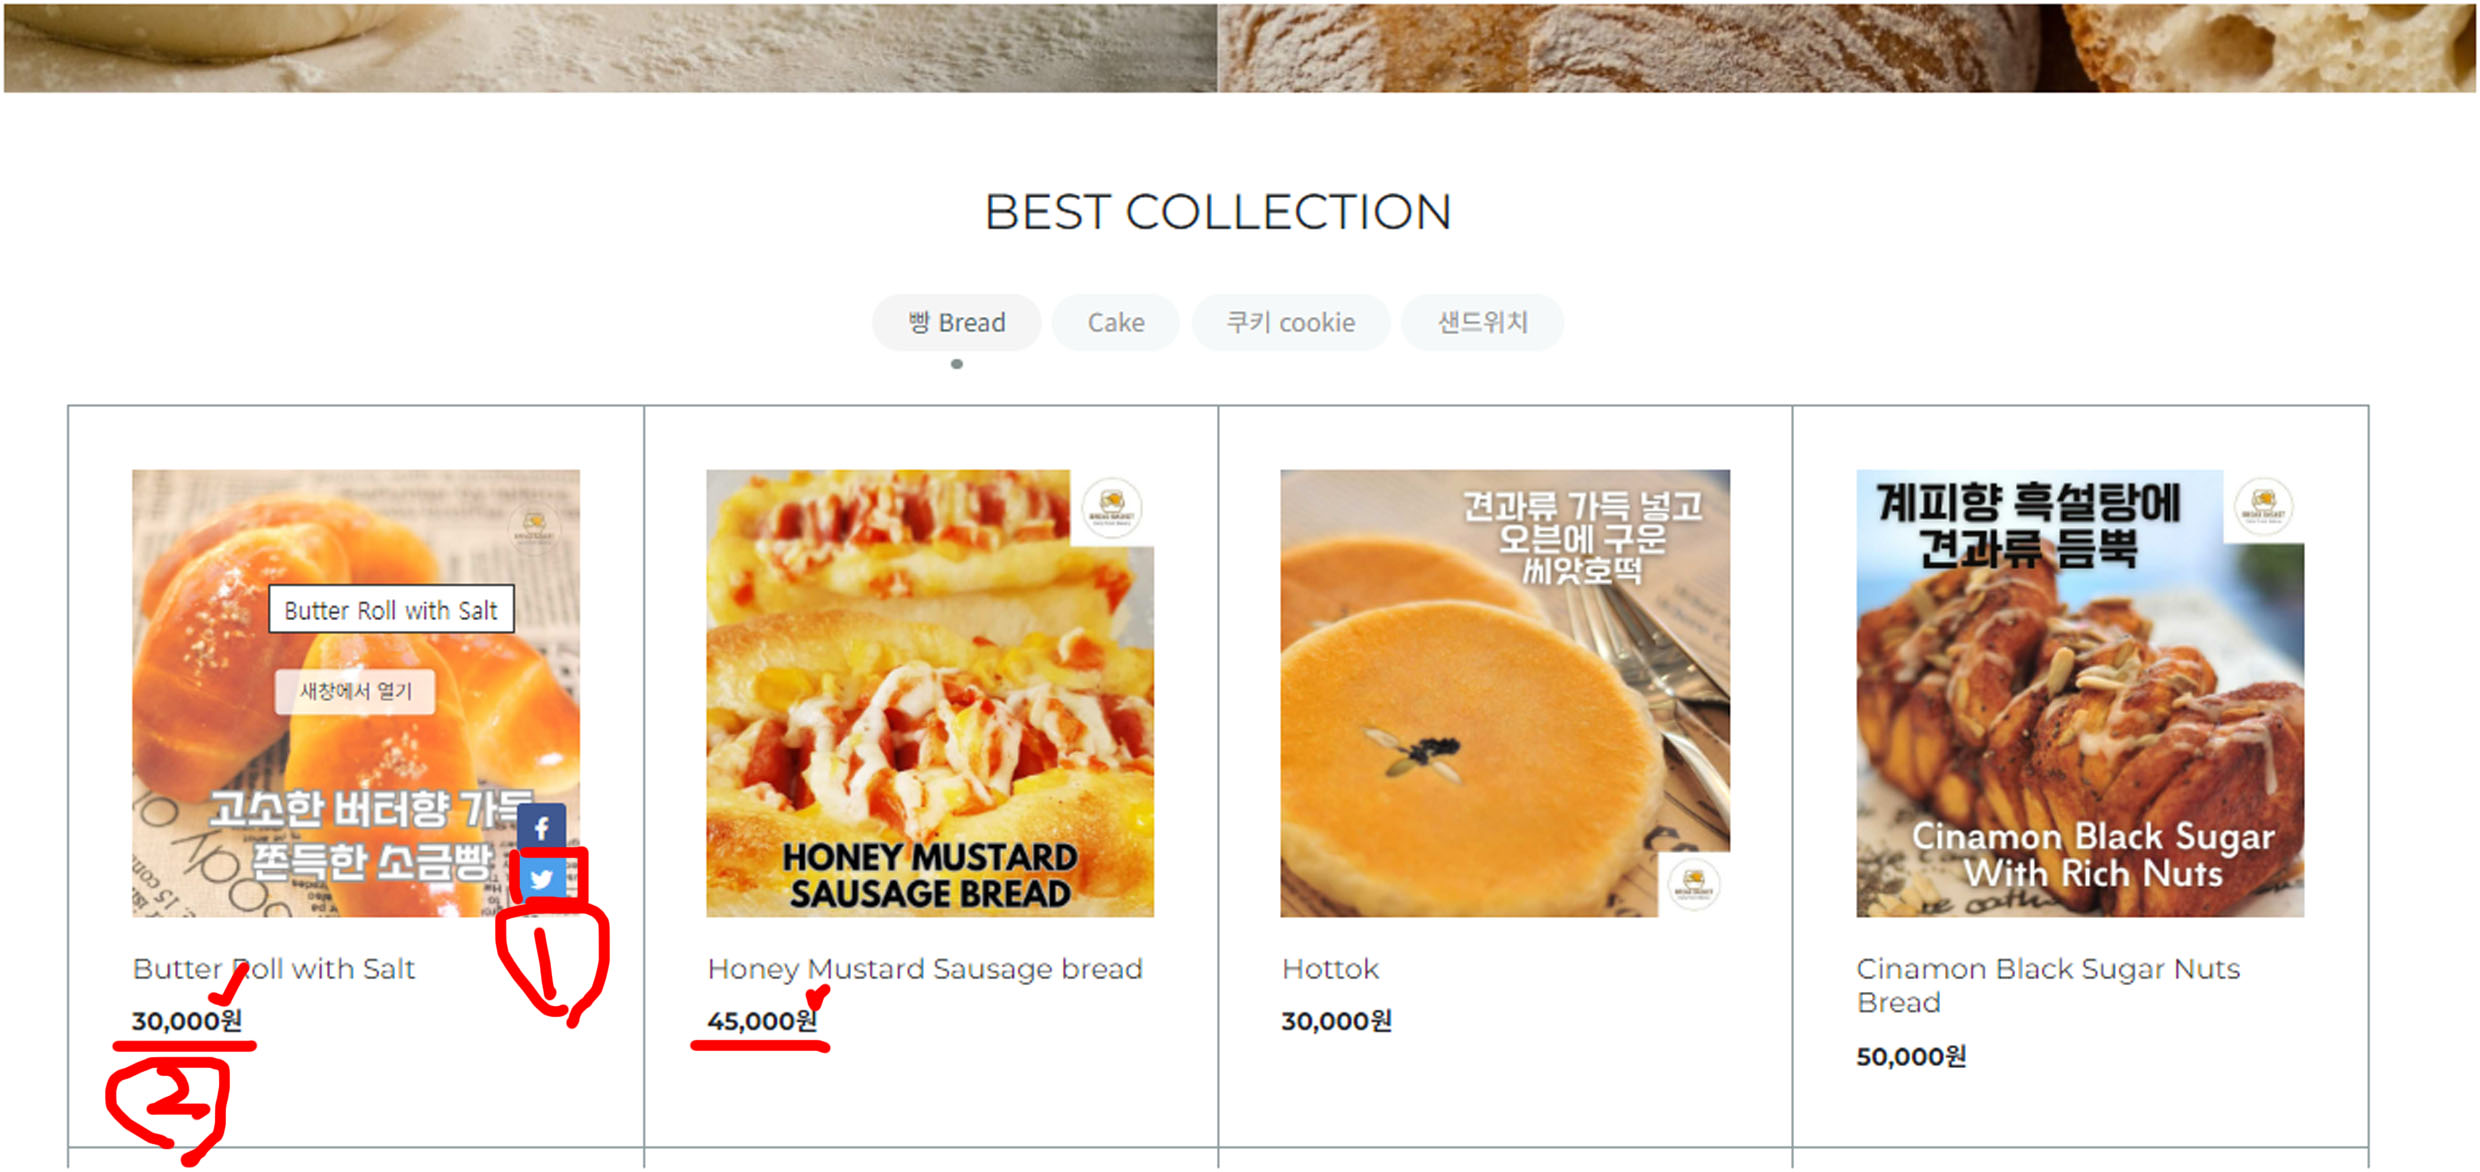
Task: Click the 45,000원 price
Action: click(x=761, y=1021)
